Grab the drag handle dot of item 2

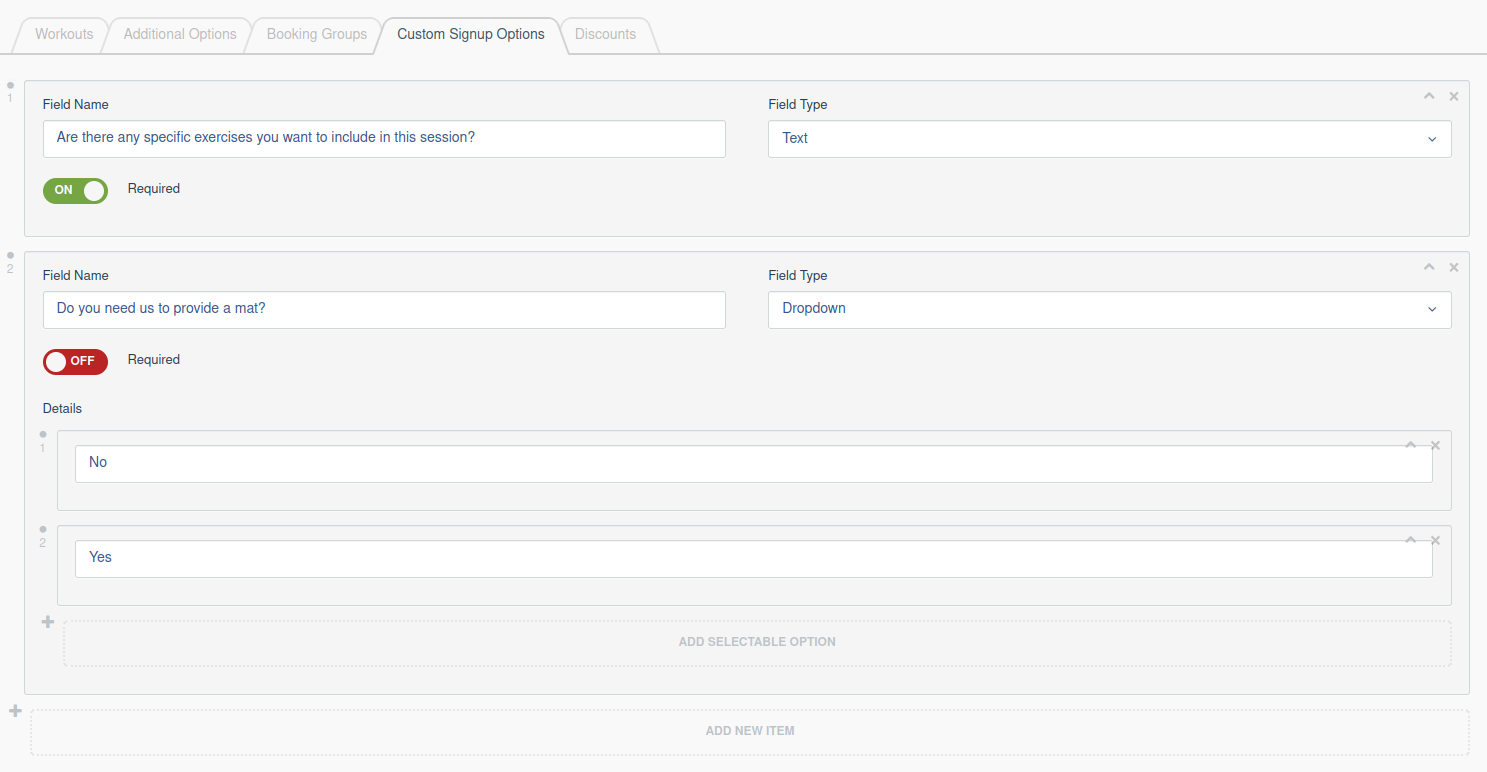click(x=11, y=255)
